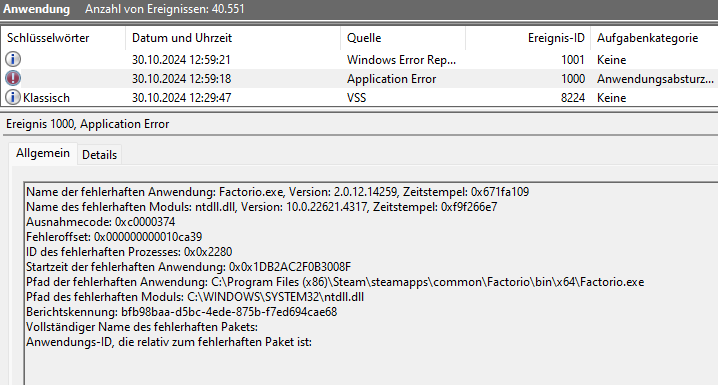This screenshot has width=718, height=385.
Task: Switch to the Details tab
Action: click(99, 155)
